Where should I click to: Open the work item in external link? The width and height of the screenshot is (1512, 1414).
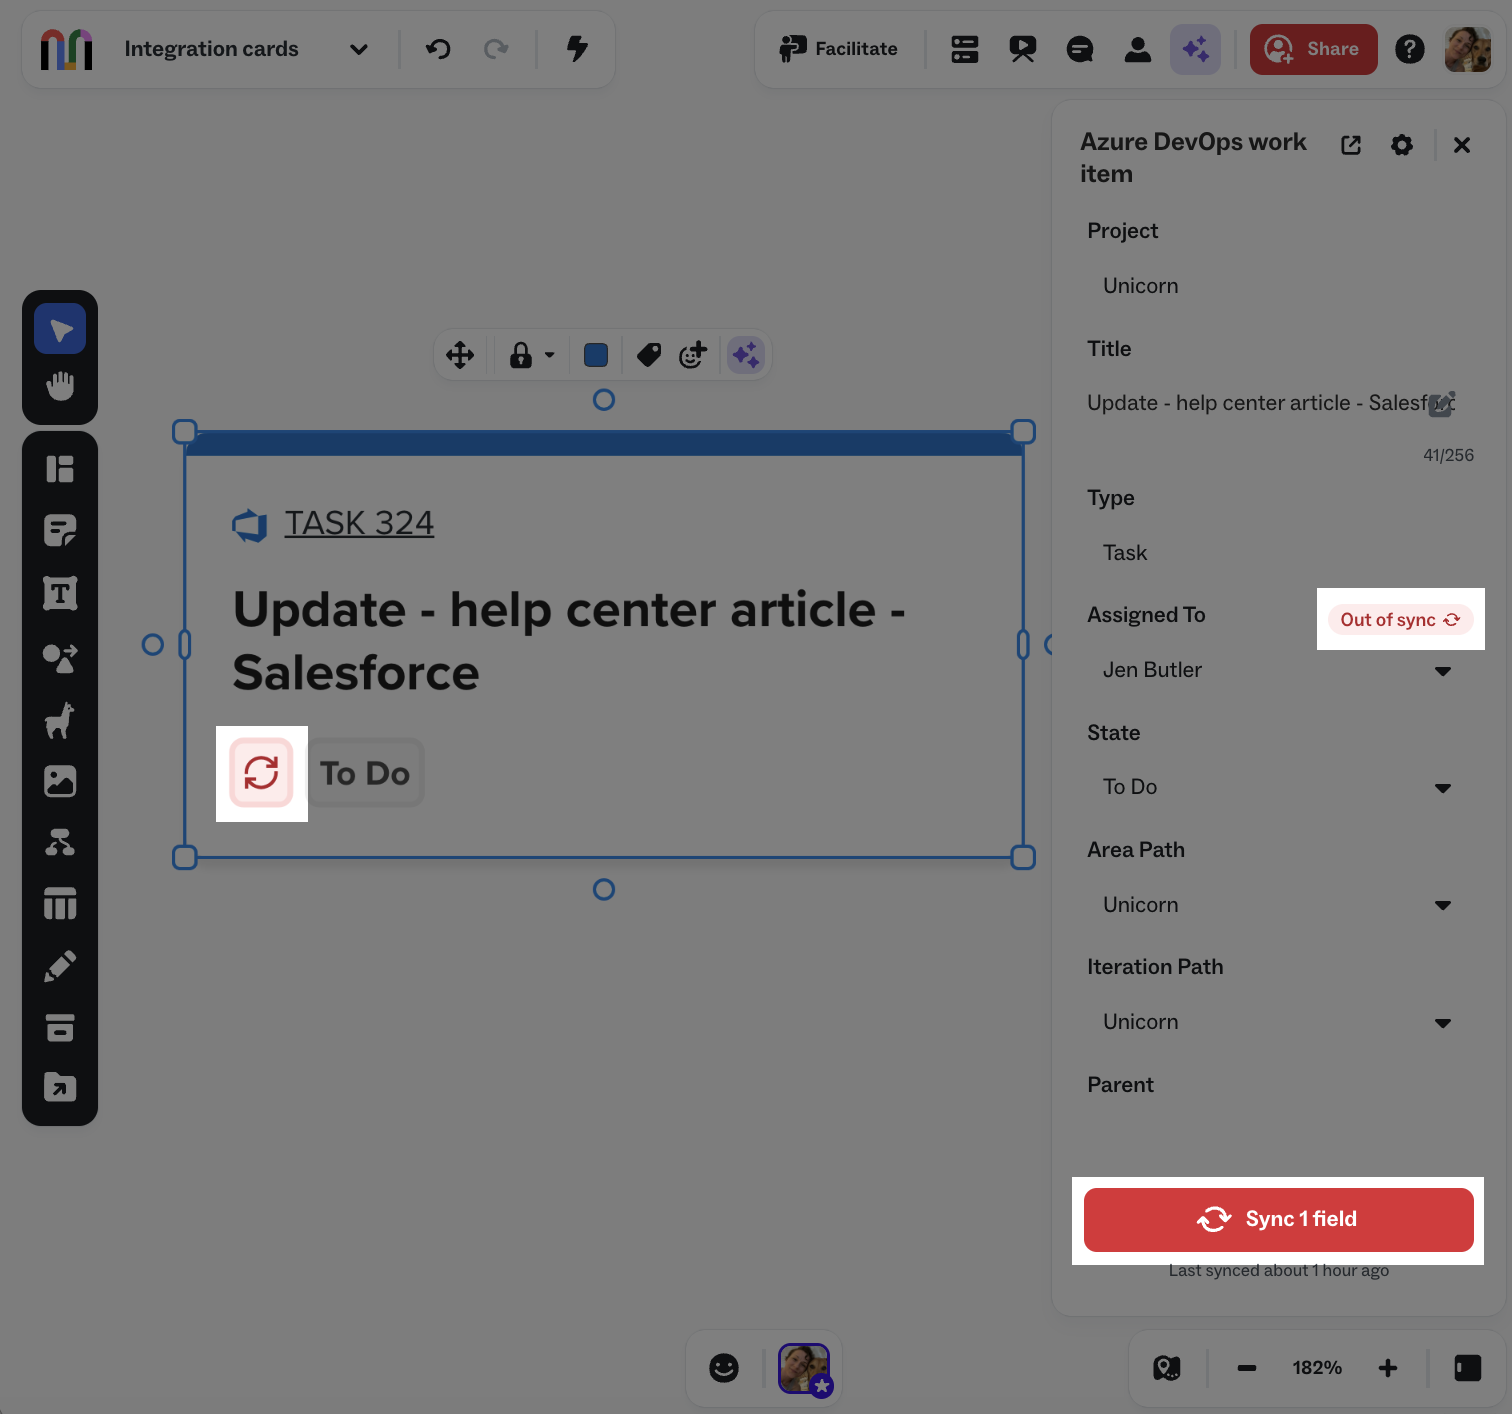point(1351,145)
